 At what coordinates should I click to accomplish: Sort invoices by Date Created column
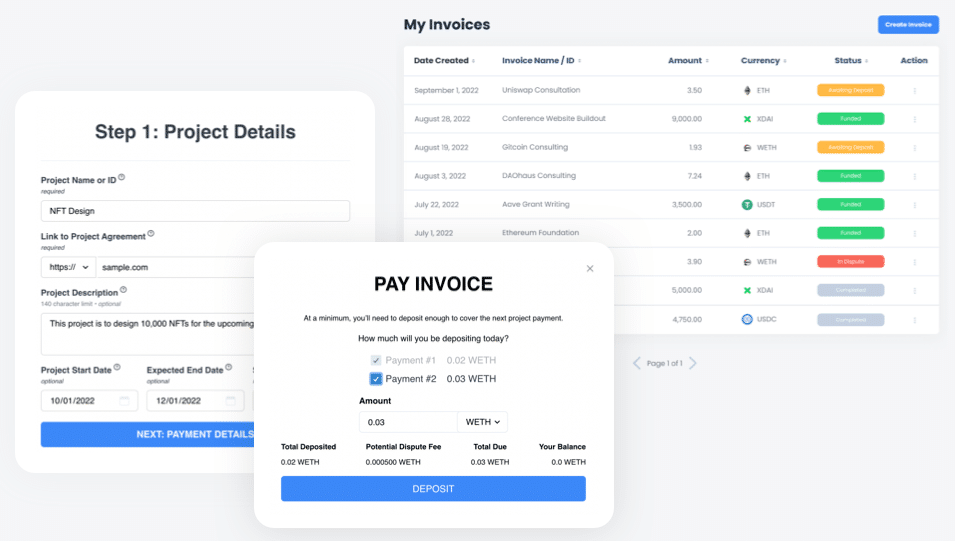444,61
